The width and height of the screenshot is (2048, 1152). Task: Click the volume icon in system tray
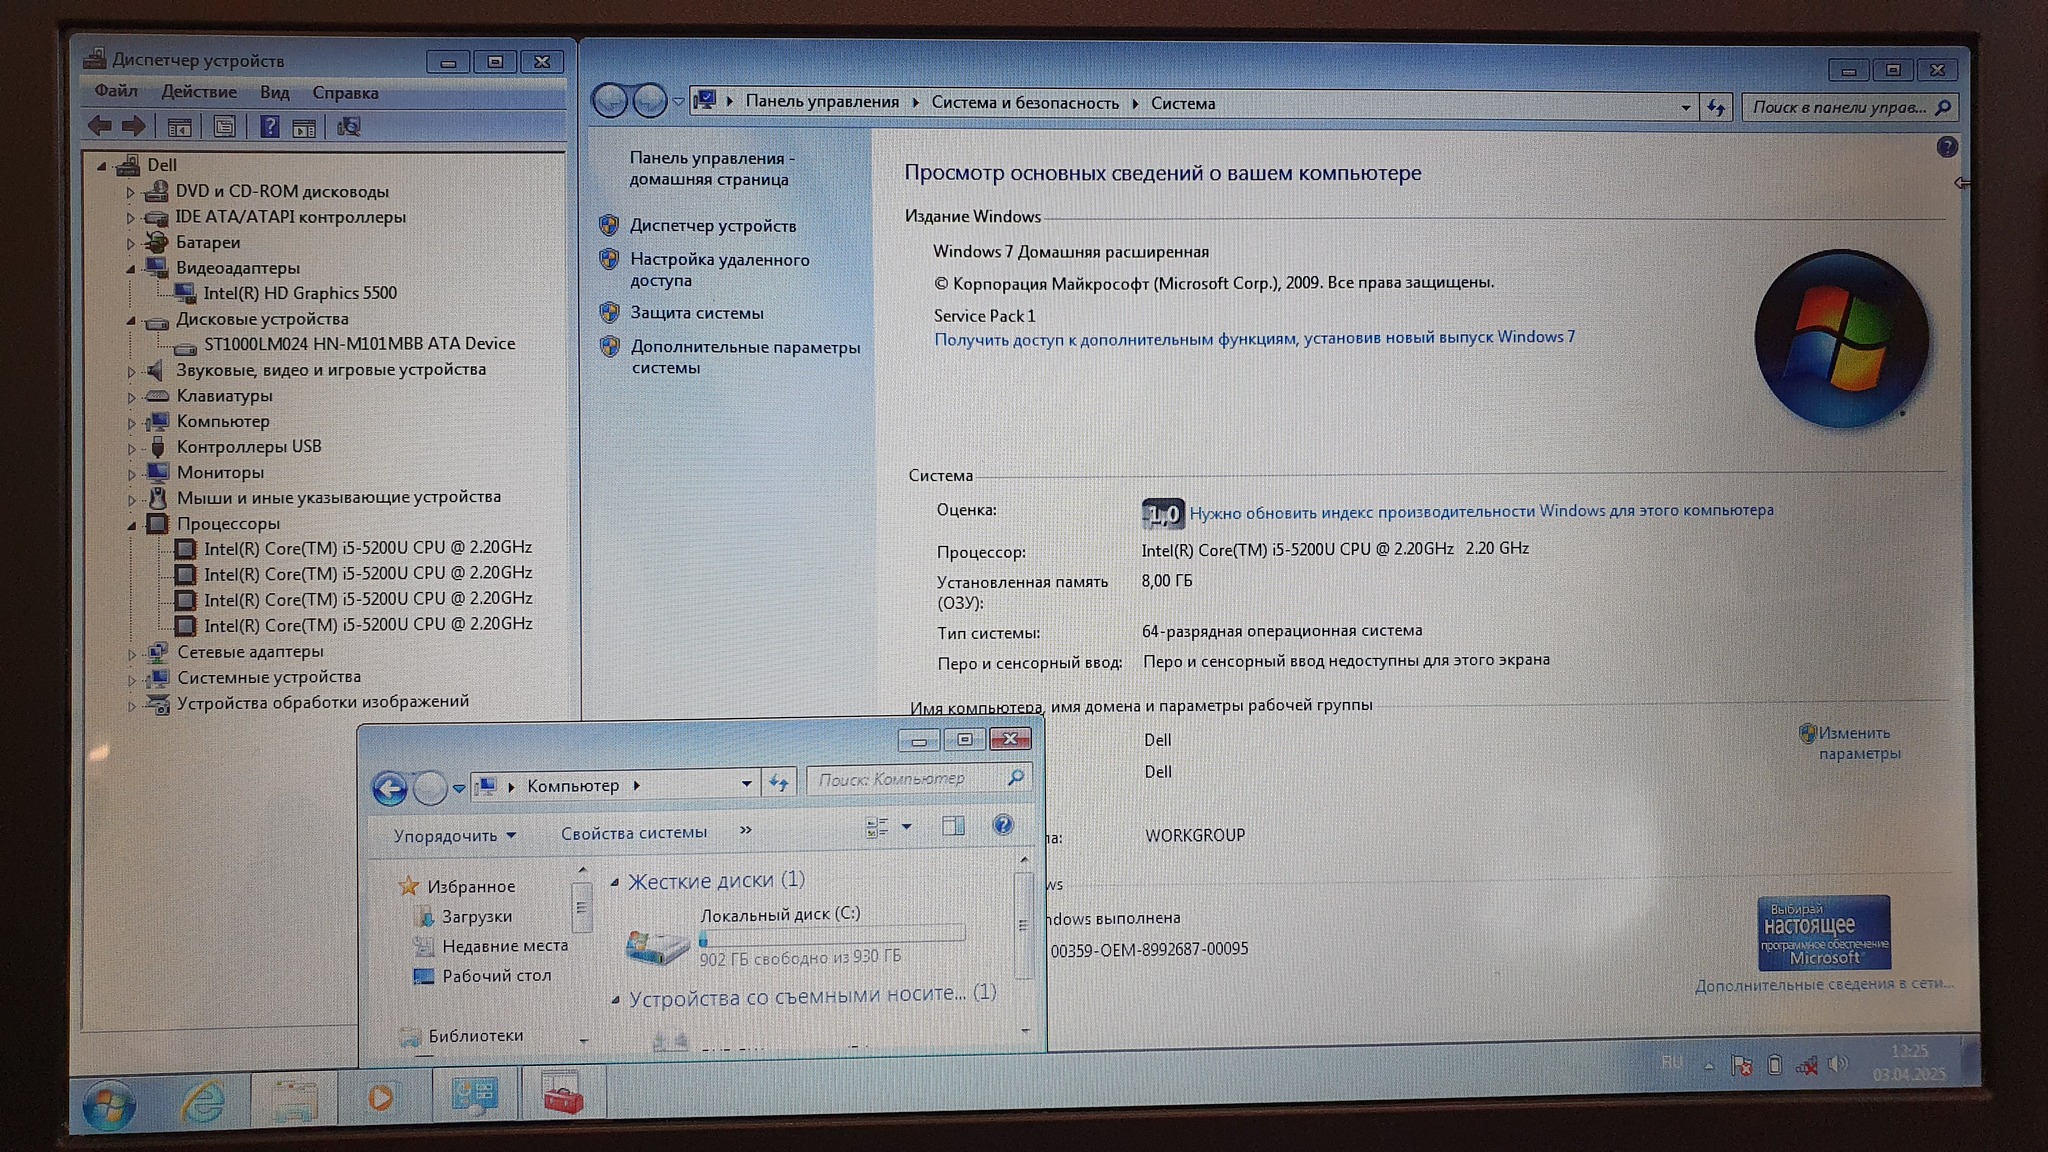(x=1837, y=1064)
